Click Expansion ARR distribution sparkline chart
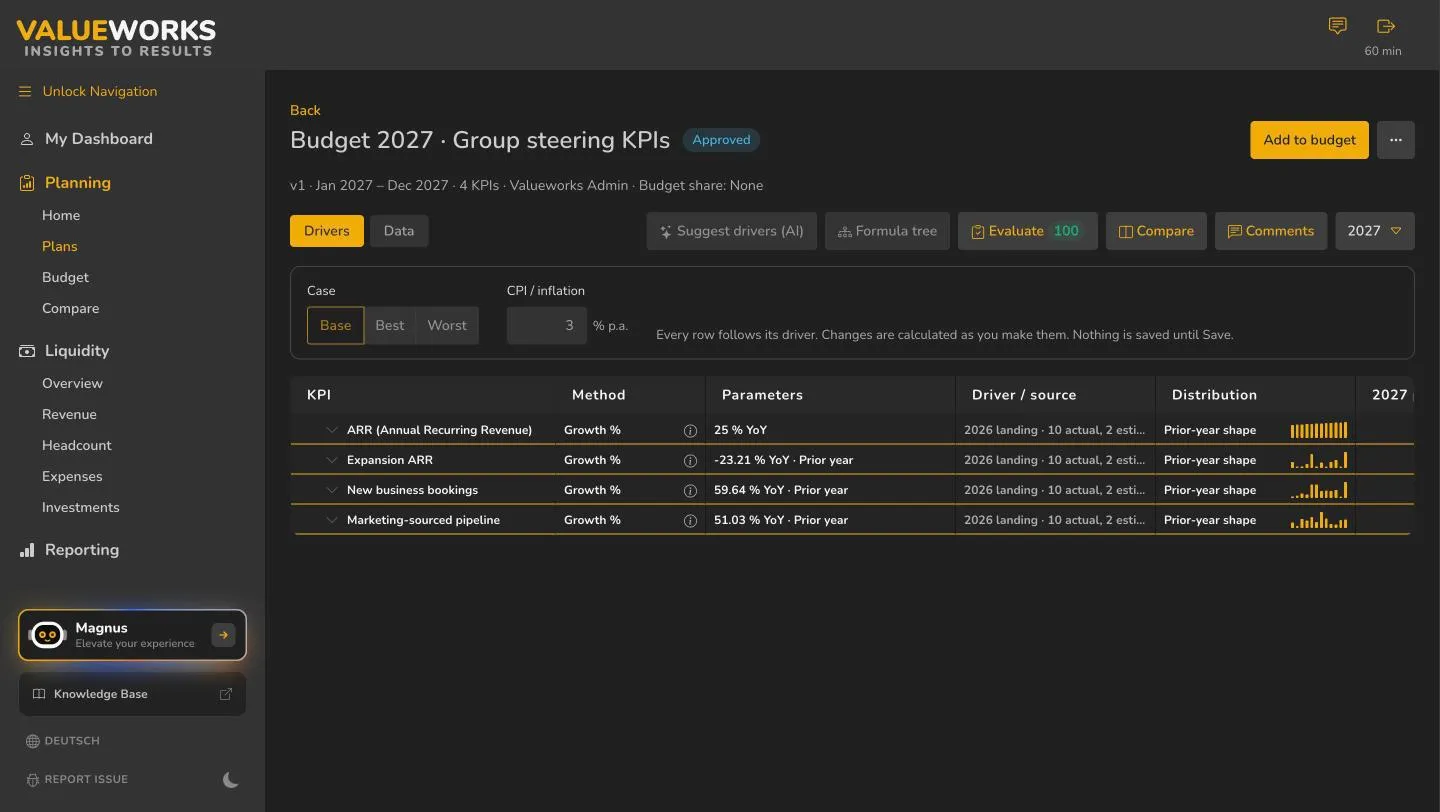The height and width of the screenshot is (812, 1440). 1319,460
